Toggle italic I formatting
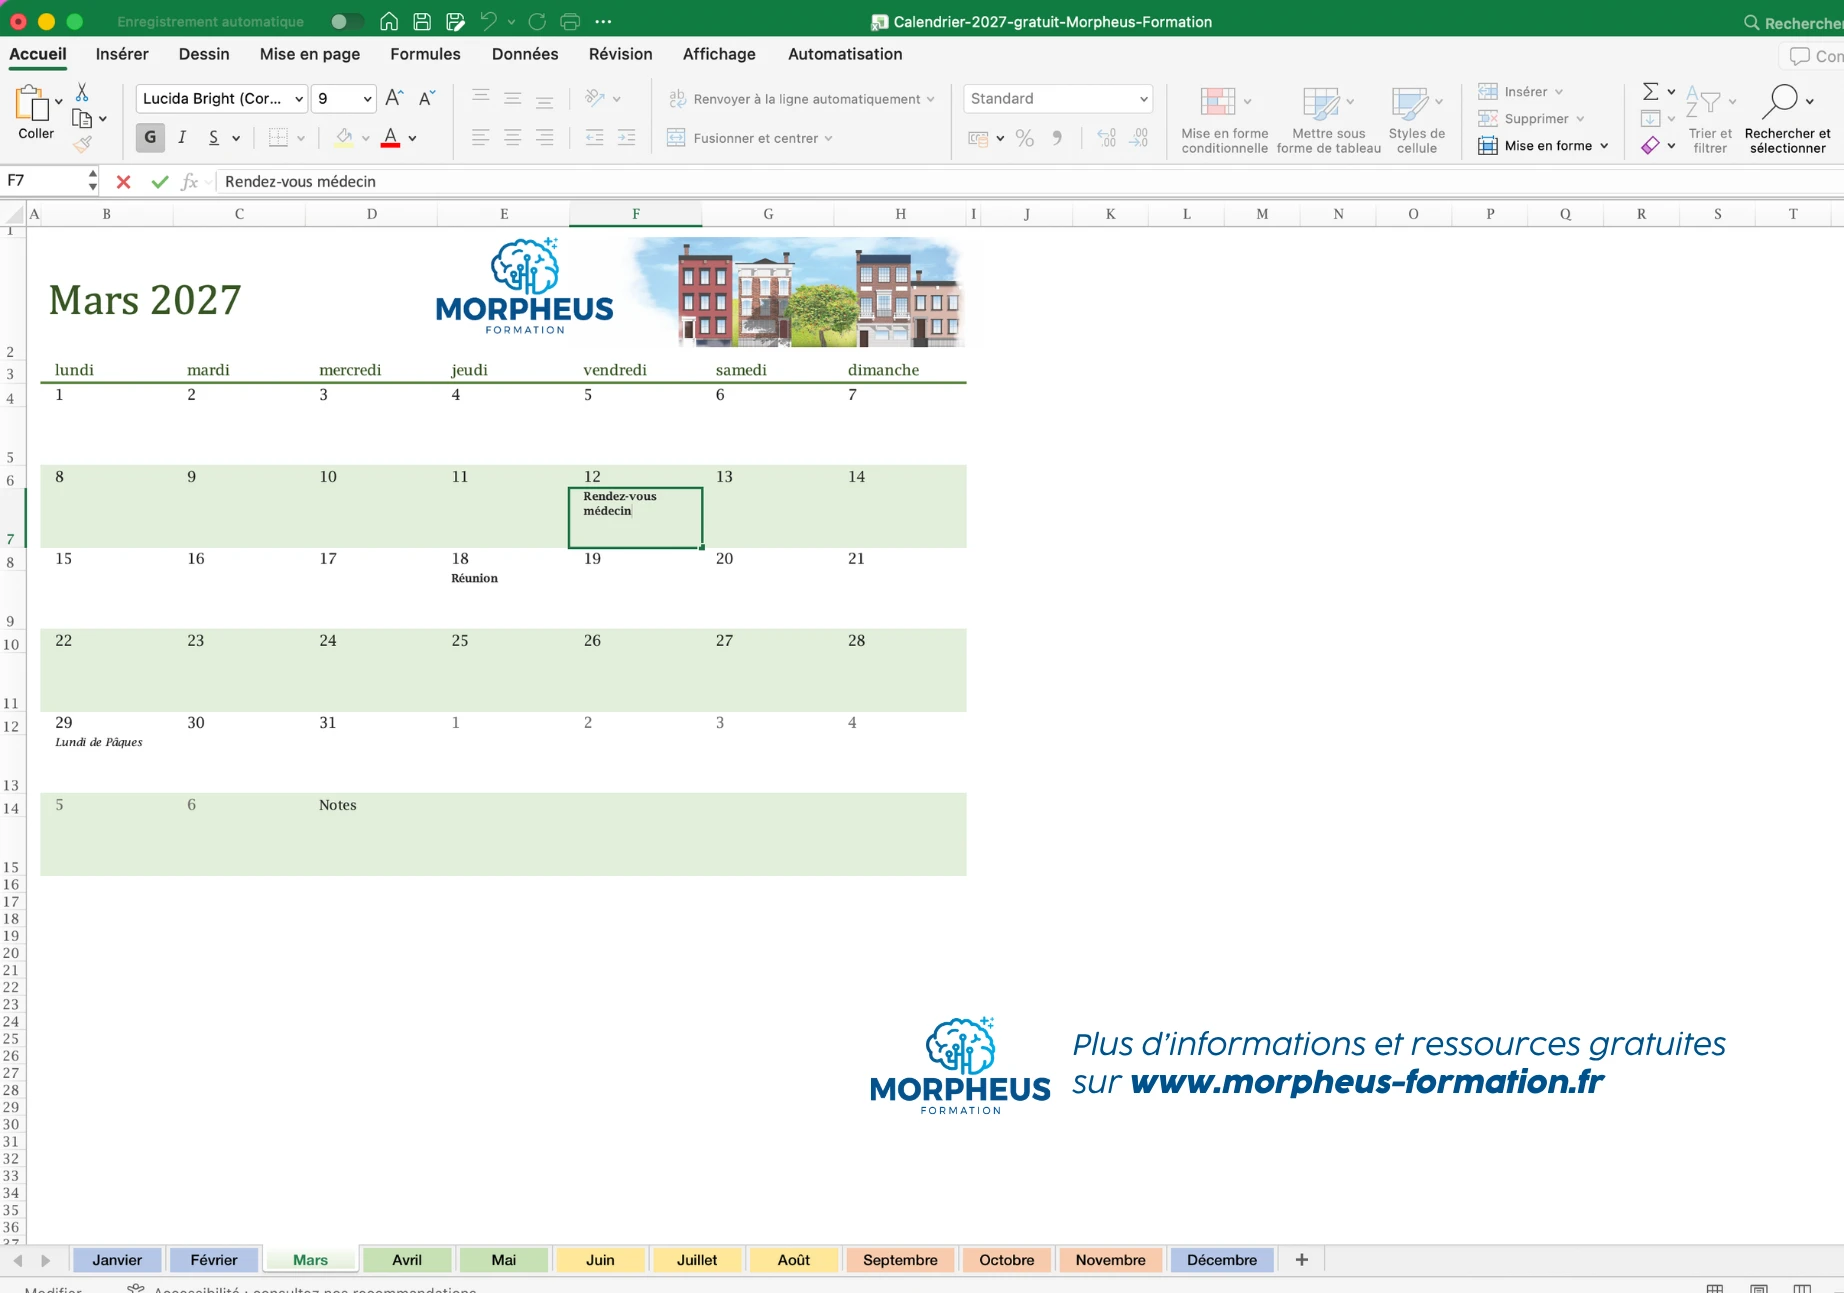The height and width of the screenshot is (1293, 1844). pos(182,138)
